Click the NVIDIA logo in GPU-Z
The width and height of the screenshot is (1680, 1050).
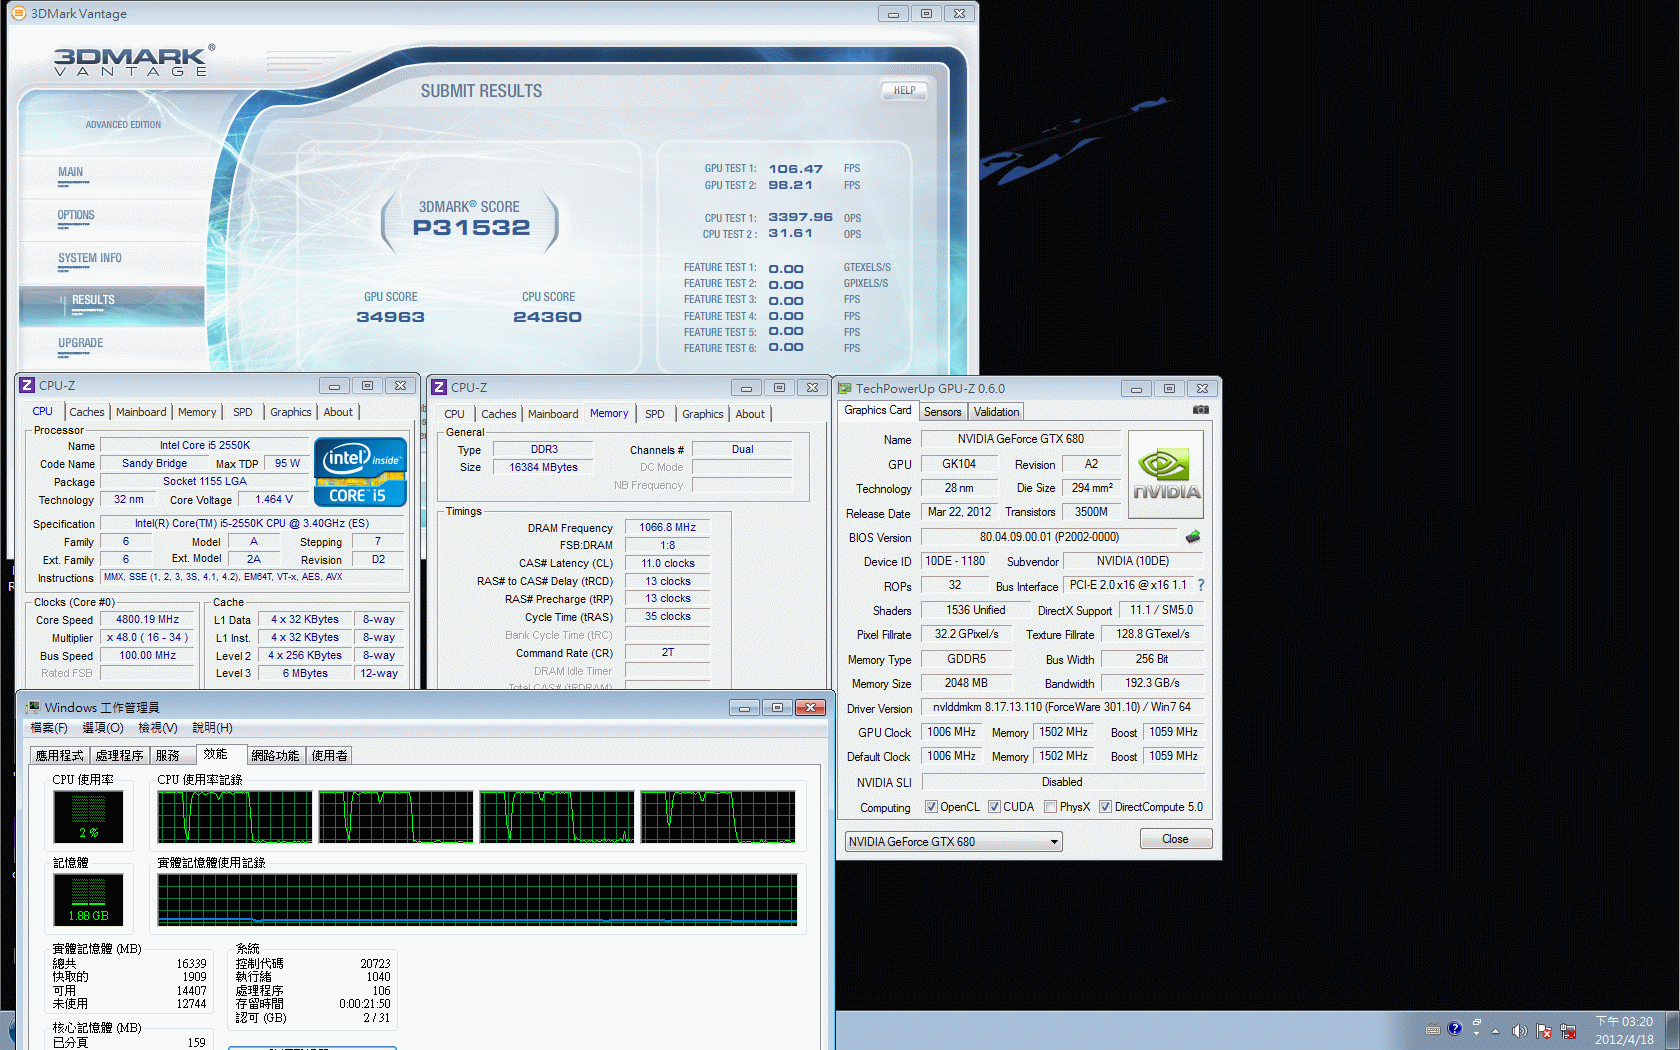point(1166,474)
